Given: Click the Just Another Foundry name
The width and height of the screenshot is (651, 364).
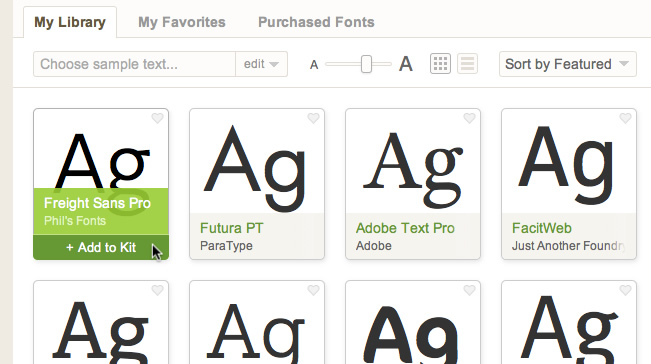Looking at the screenshot, I should point(568,246).
